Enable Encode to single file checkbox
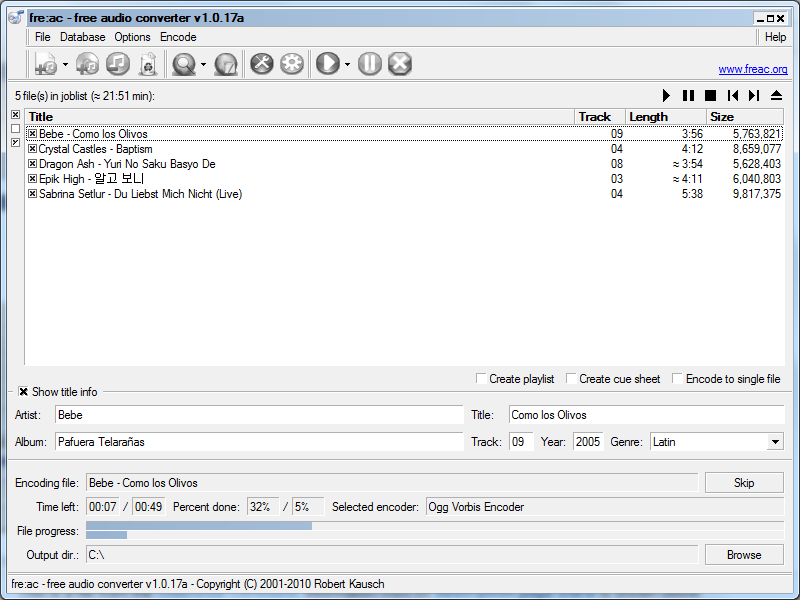This screenshot has width=800, height=600. [x=677, y=379]
